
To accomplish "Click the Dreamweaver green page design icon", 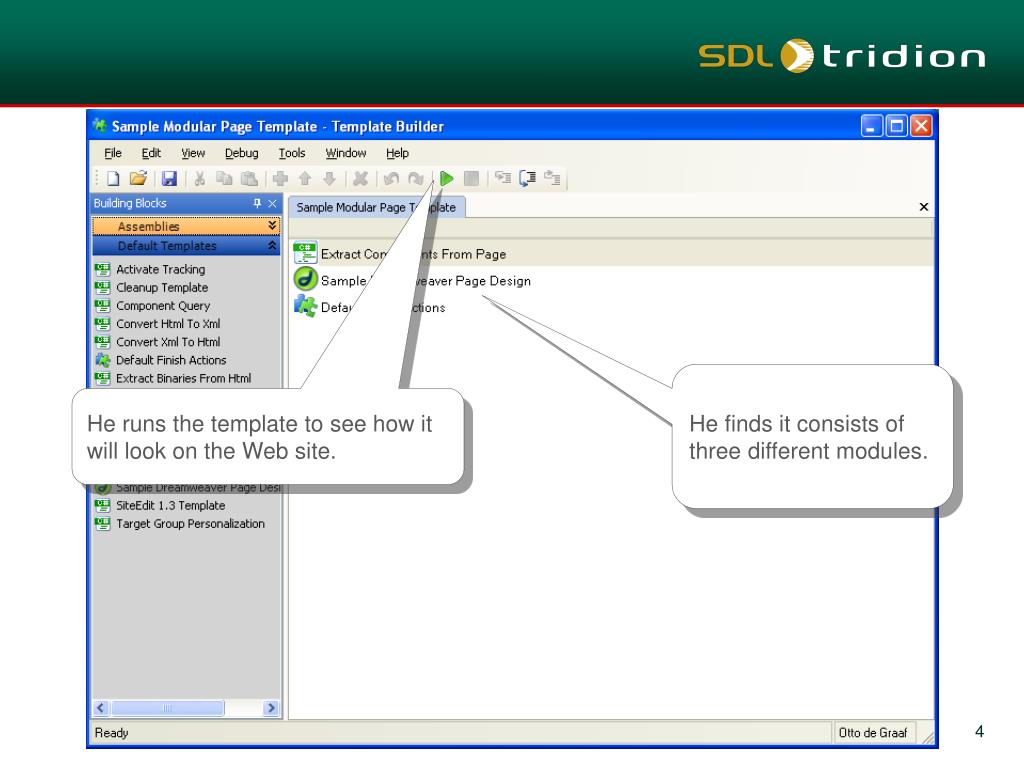I will coord(305,279).
